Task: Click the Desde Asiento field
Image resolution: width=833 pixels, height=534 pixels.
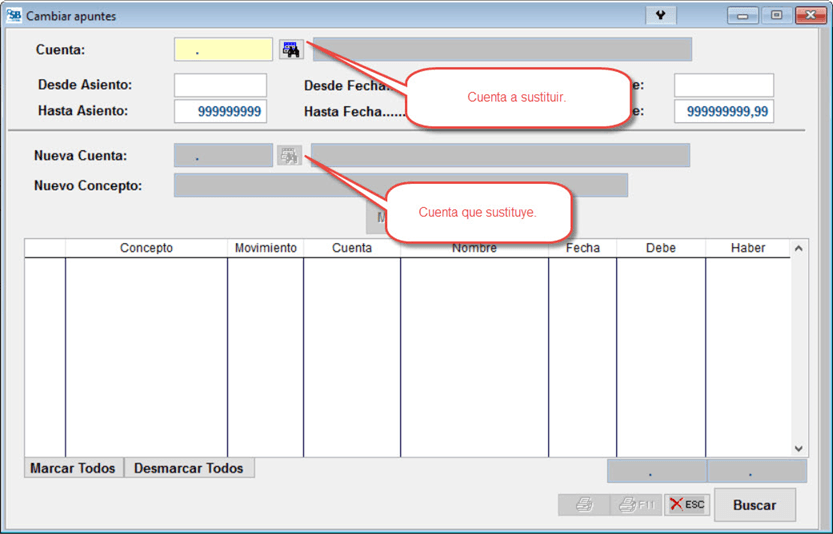Action: (x=220, y=85)
